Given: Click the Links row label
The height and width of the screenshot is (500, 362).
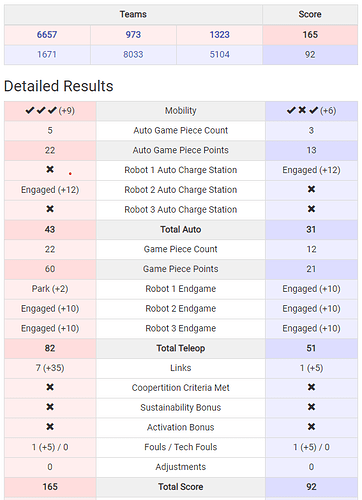Looking at the screenshot, I should pos(181,368).
